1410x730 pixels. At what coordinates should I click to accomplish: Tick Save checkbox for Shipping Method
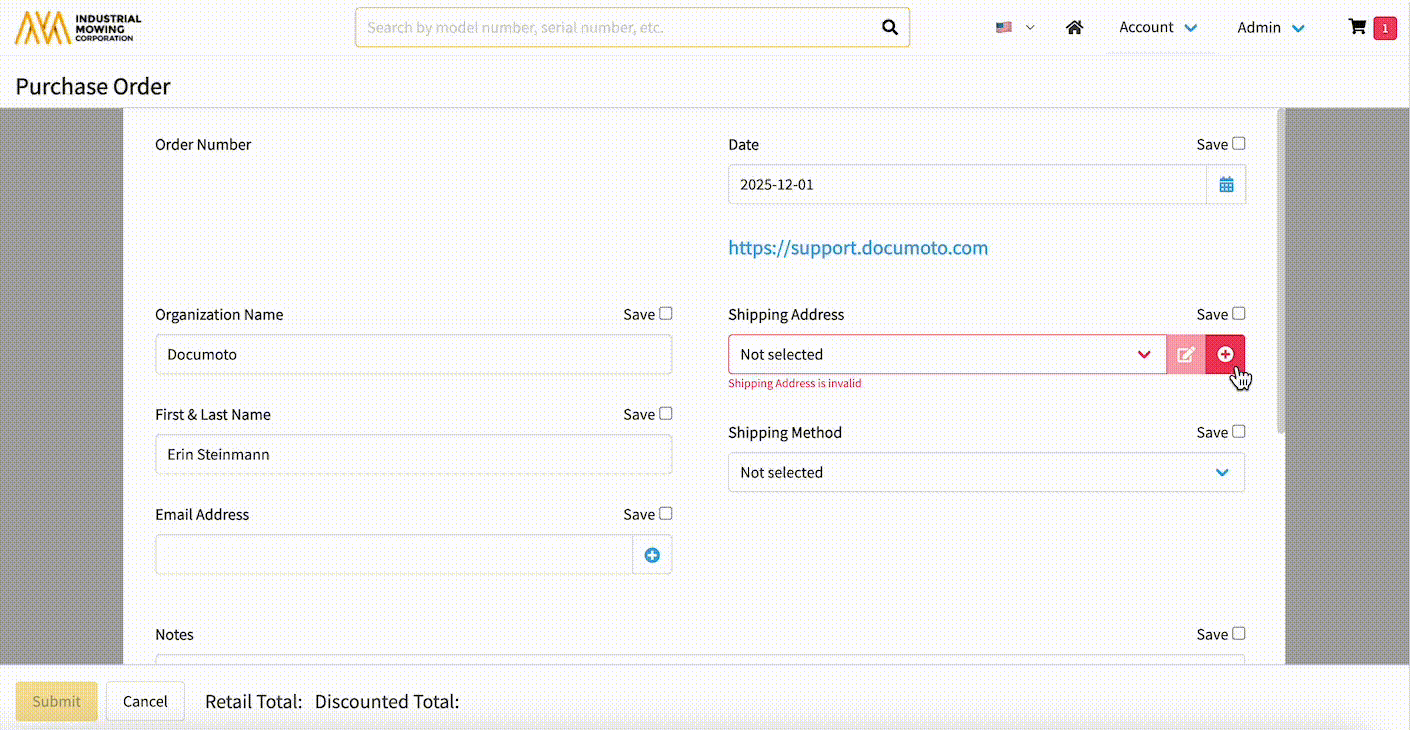(x=1239, y=432)
